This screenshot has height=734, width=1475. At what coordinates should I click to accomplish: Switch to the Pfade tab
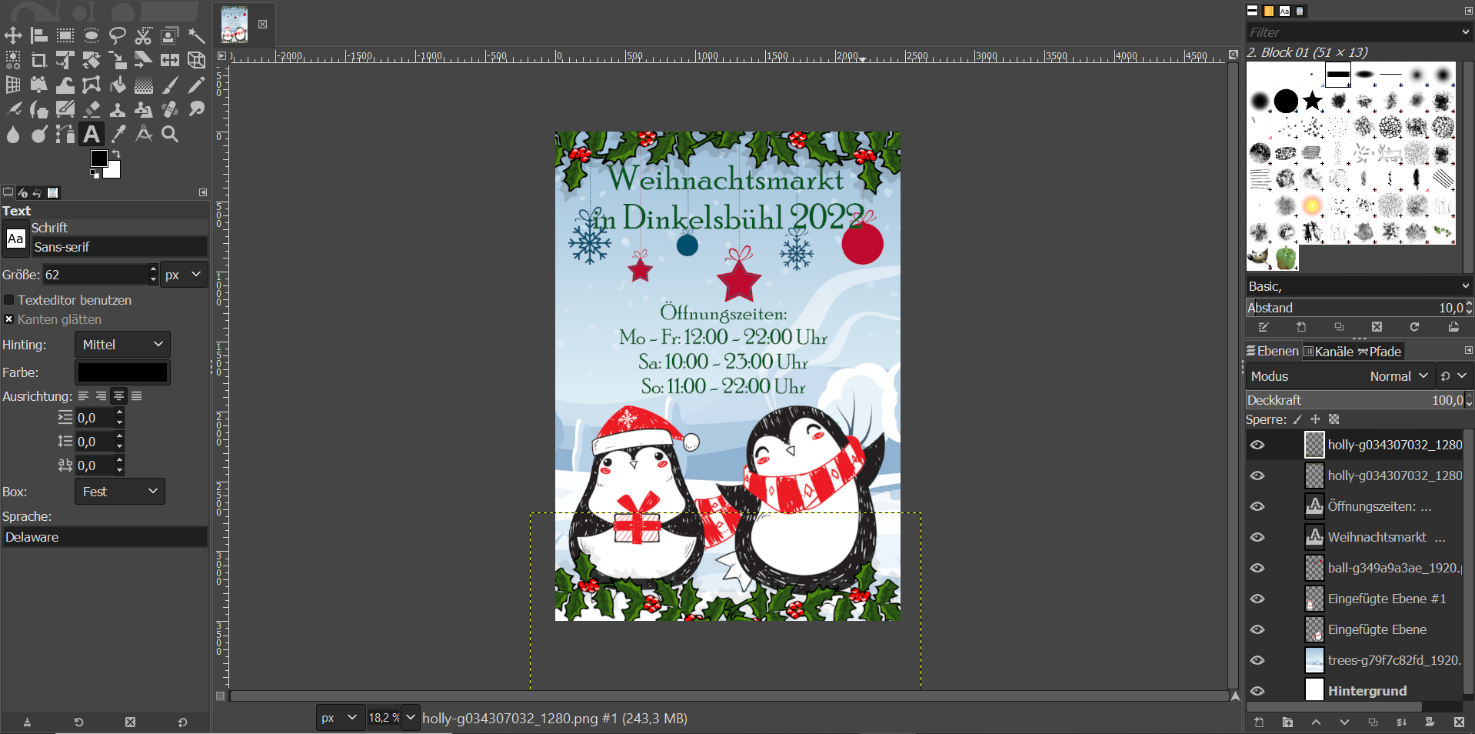(1380, 351)
